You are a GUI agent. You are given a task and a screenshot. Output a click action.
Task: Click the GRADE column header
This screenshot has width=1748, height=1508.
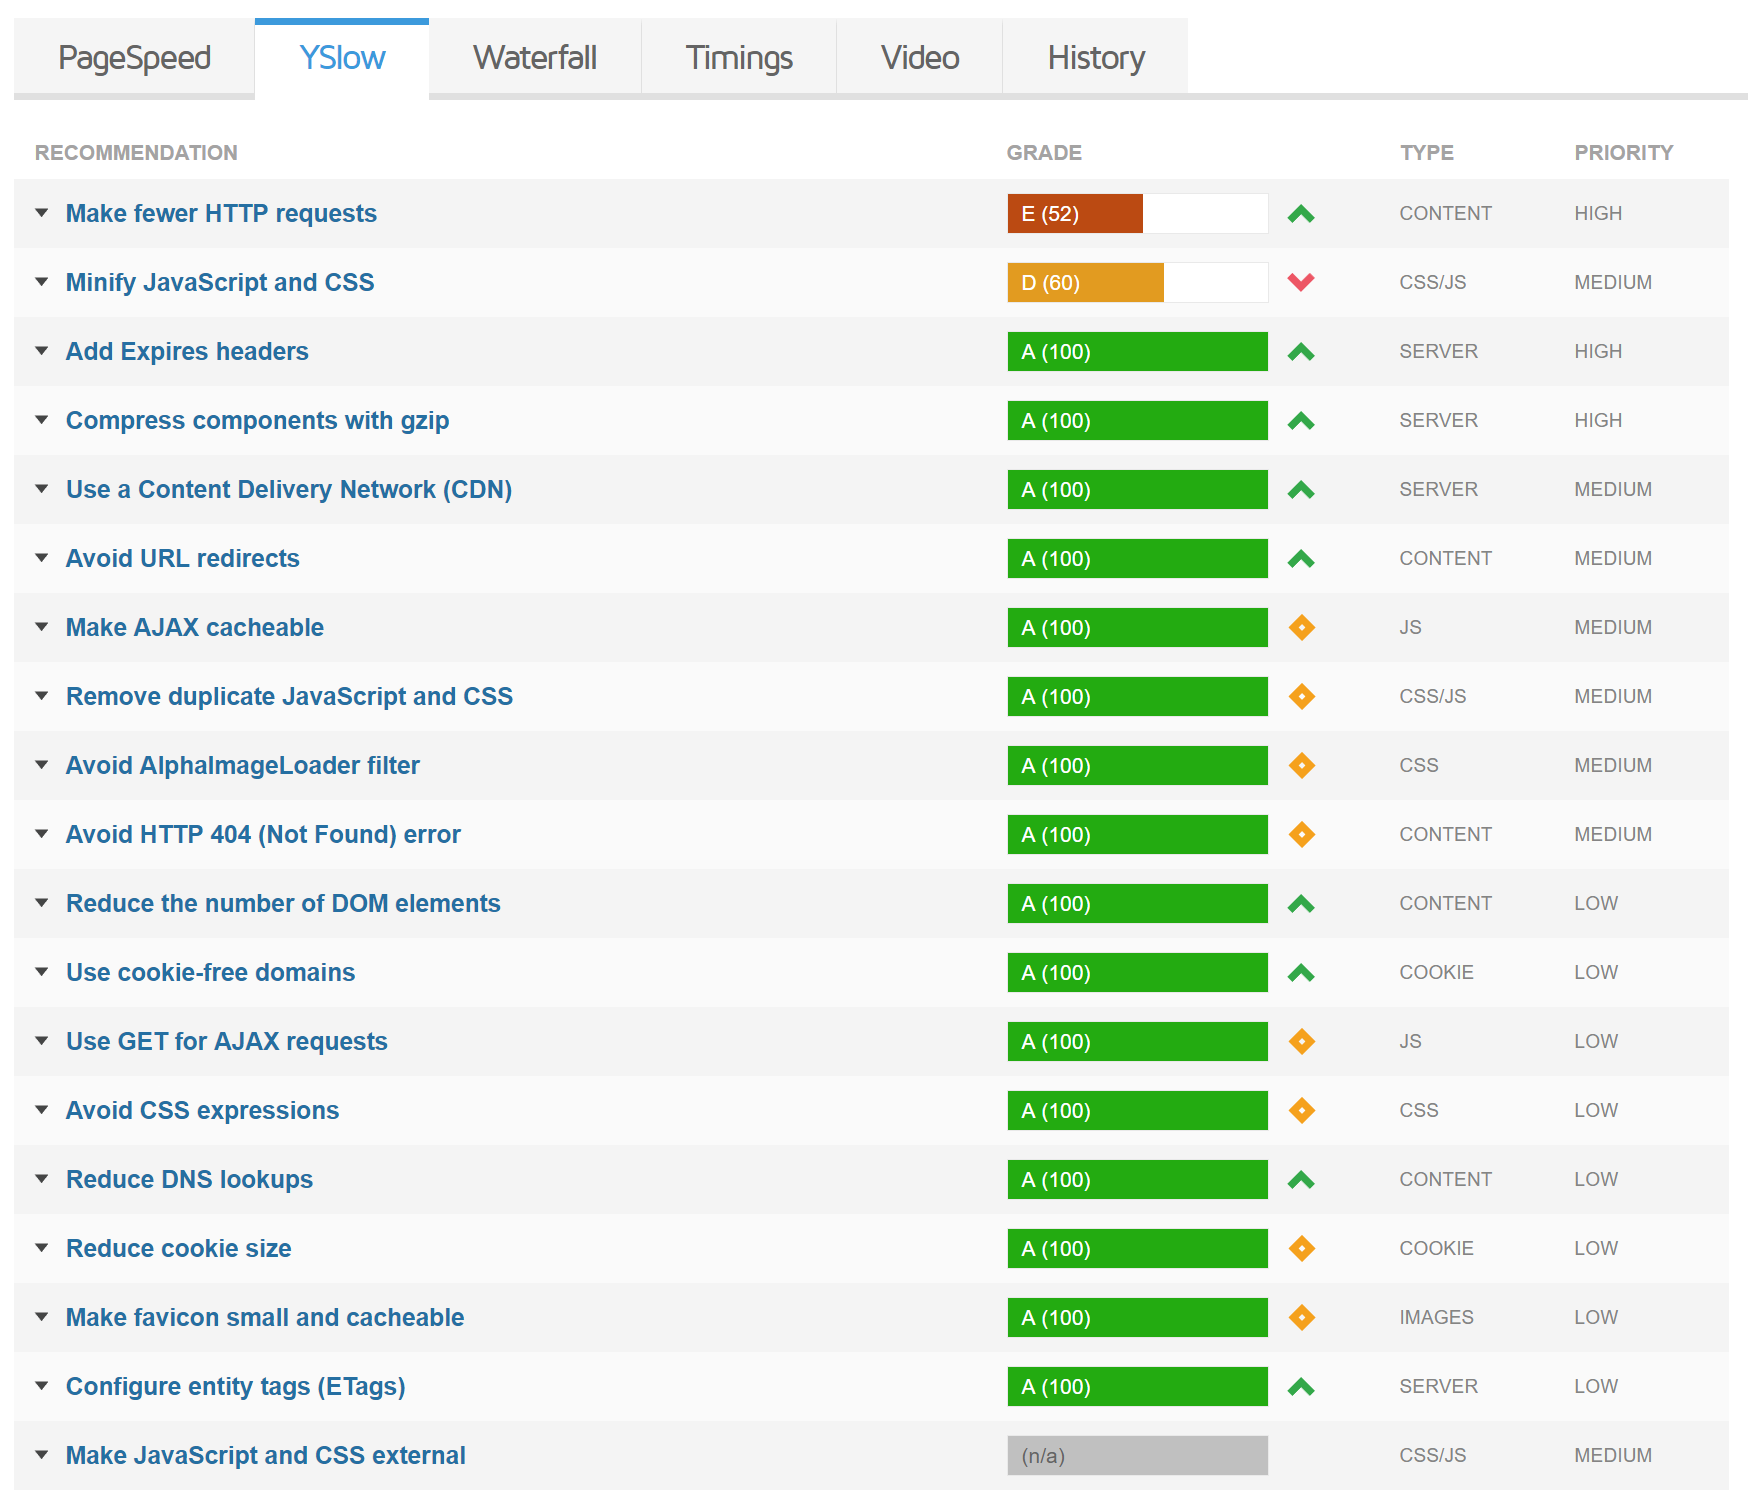[x=1044, y=153]
